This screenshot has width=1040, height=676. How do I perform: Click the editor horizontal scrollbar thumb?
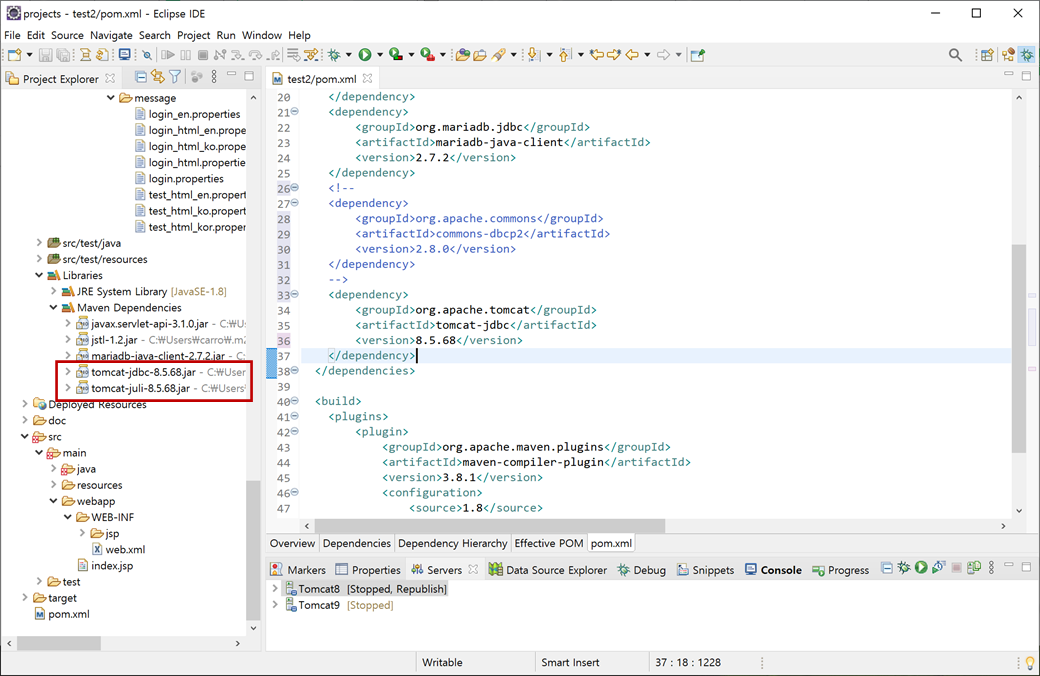(489, 525)
